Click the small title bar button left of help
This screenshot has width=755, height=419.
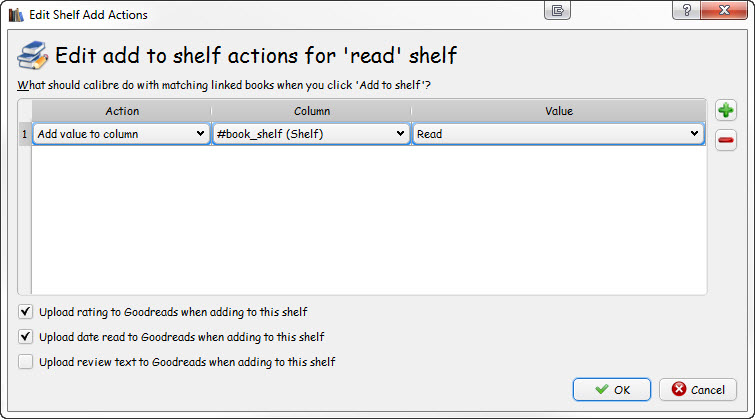[x=558, y=10]
